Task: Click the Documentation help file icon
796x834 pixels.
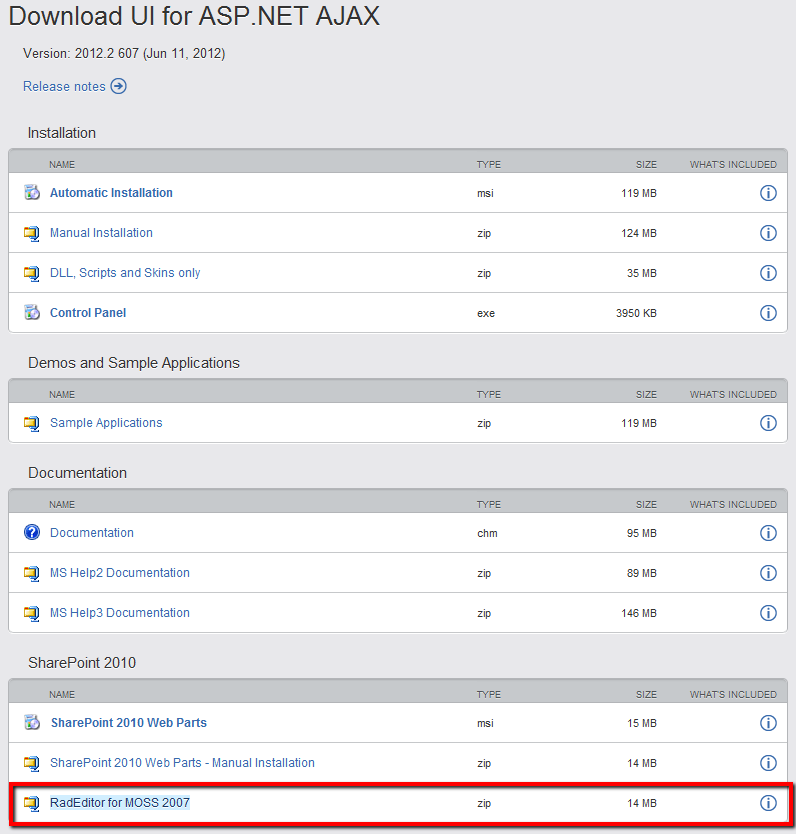Action: tap(31, 533)
